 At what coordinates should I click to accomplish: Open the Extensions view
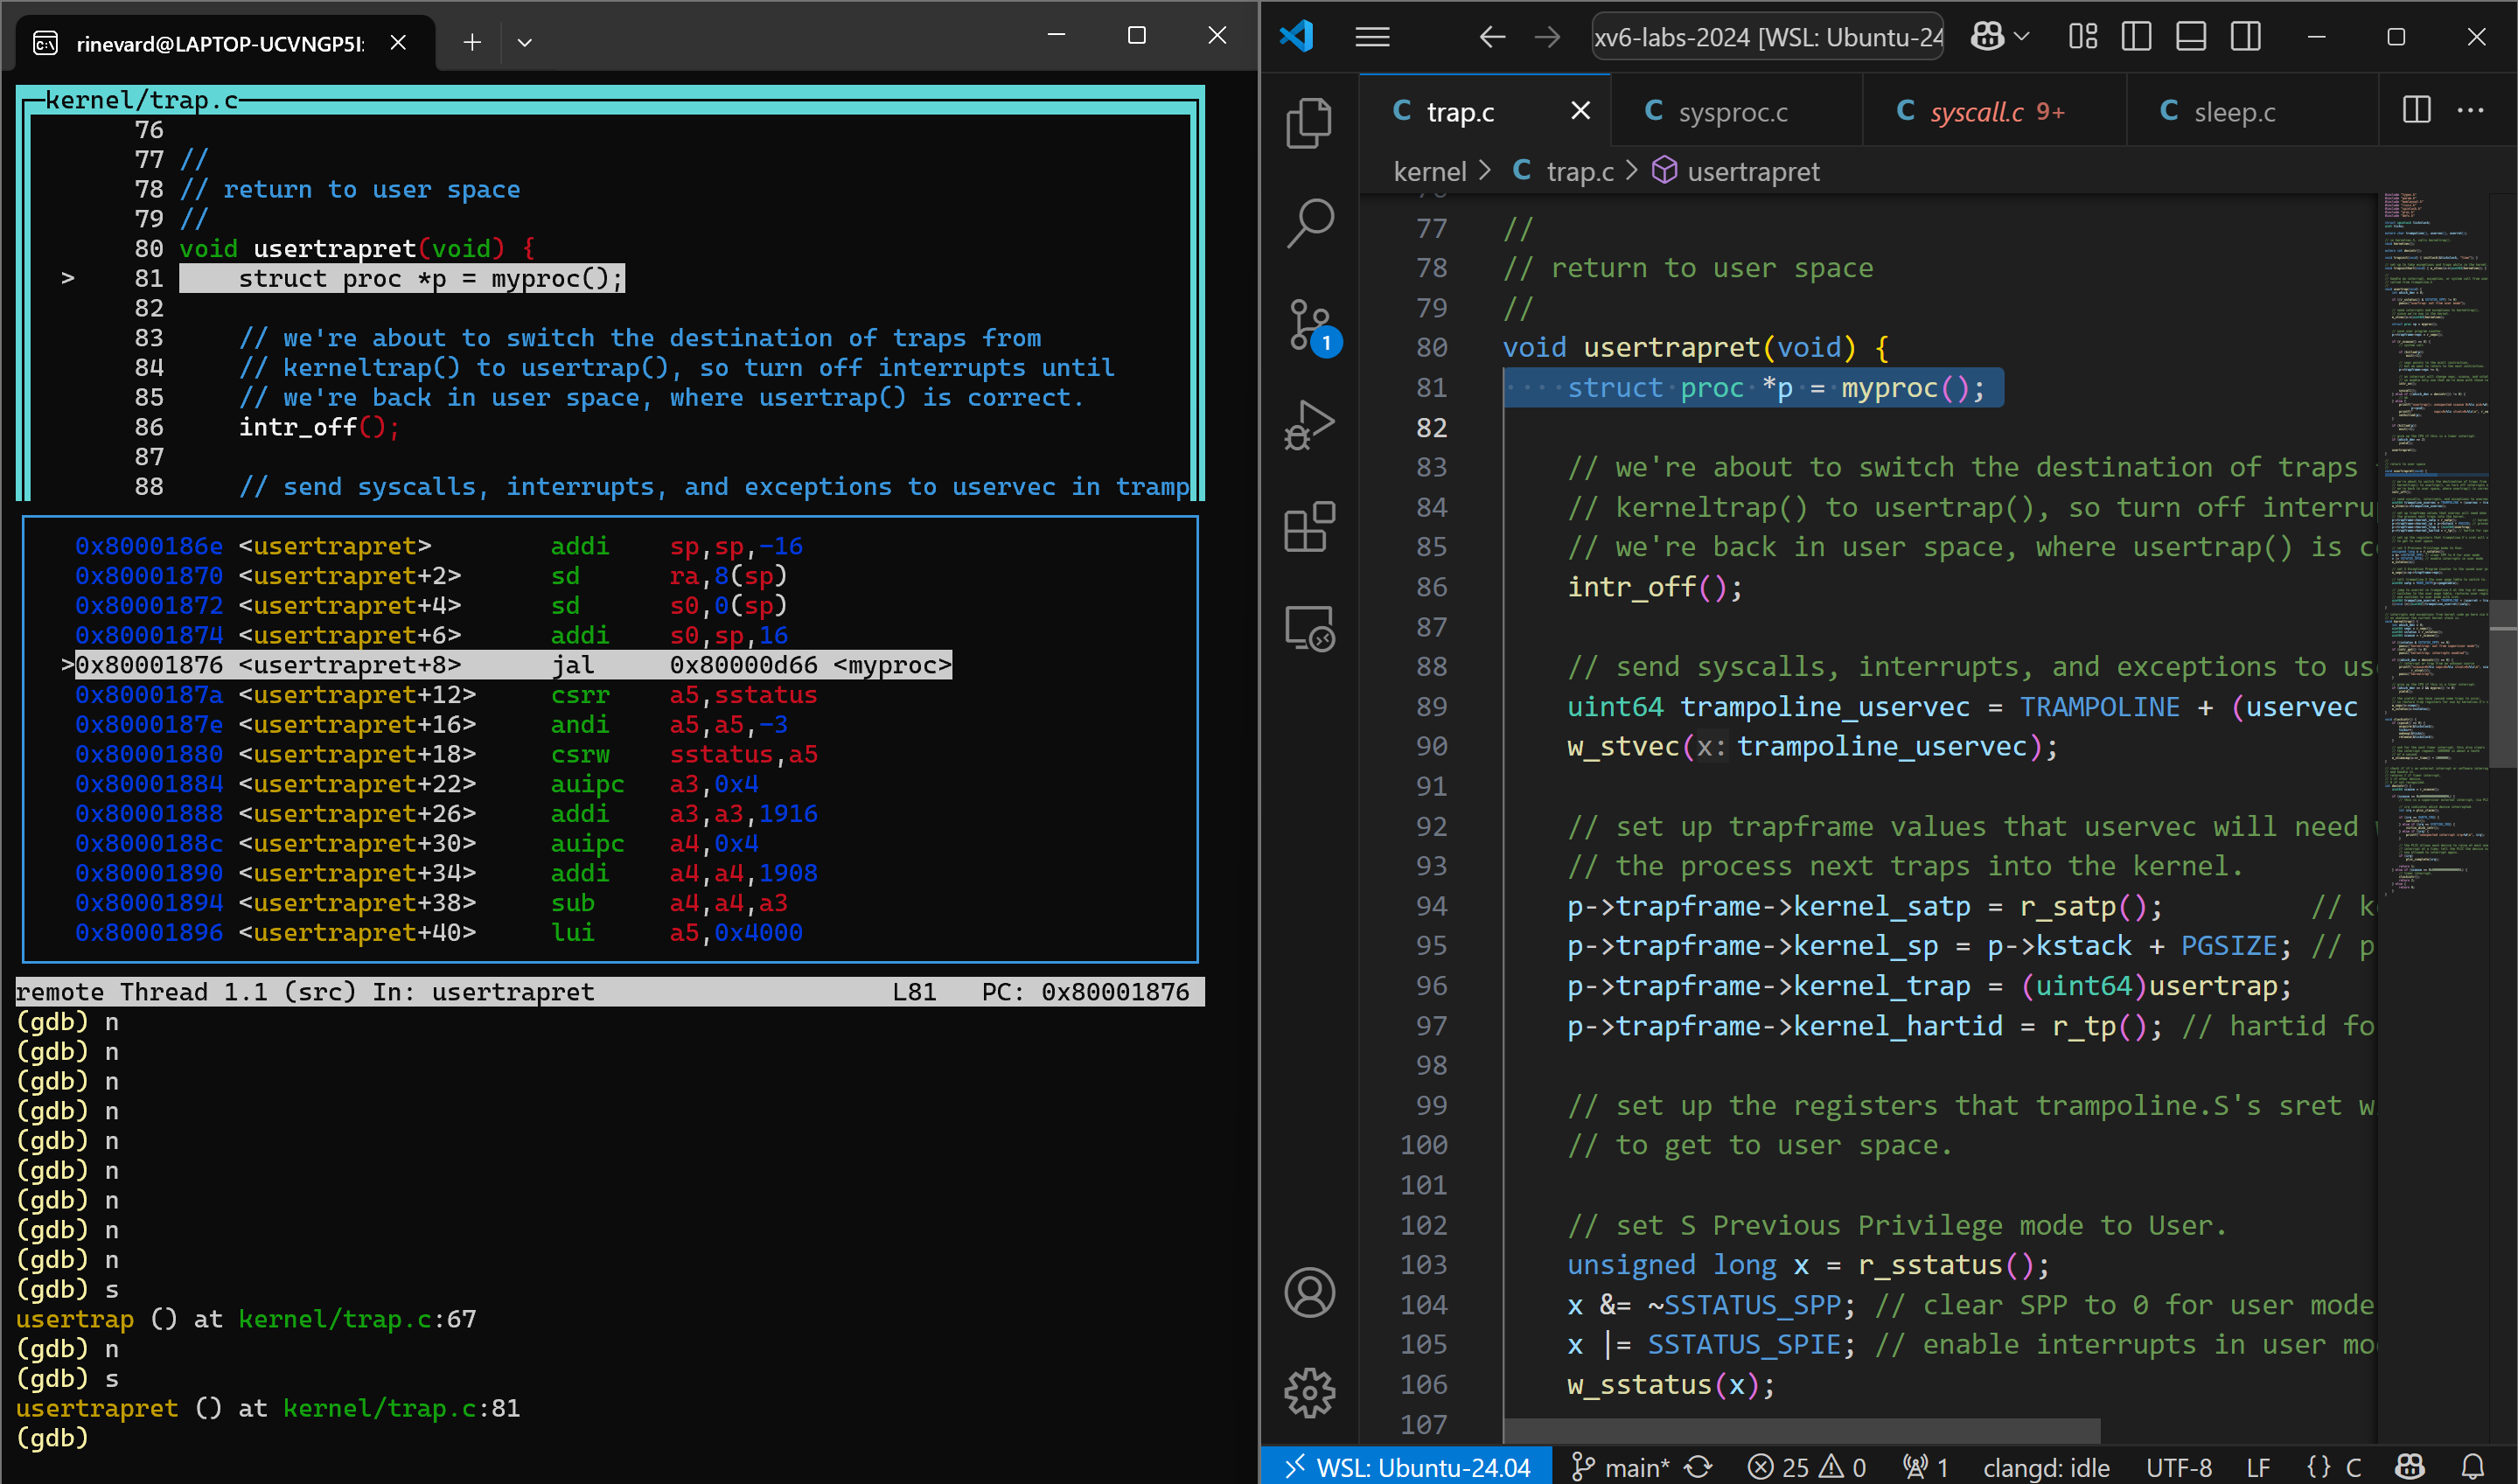[x=1308, y=527]
